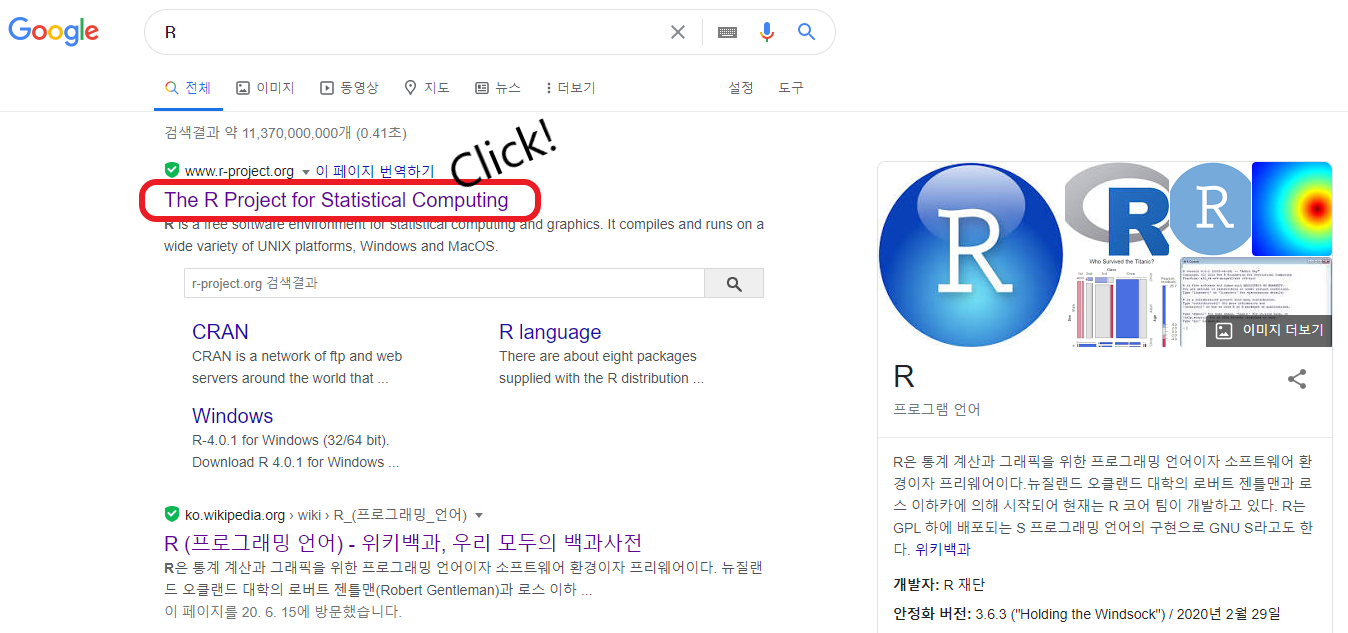The width and height of the screenshot is (1348, 633).
Task: Click the green shield next to ko.wikipedia.org
Action: coord(172,514)
